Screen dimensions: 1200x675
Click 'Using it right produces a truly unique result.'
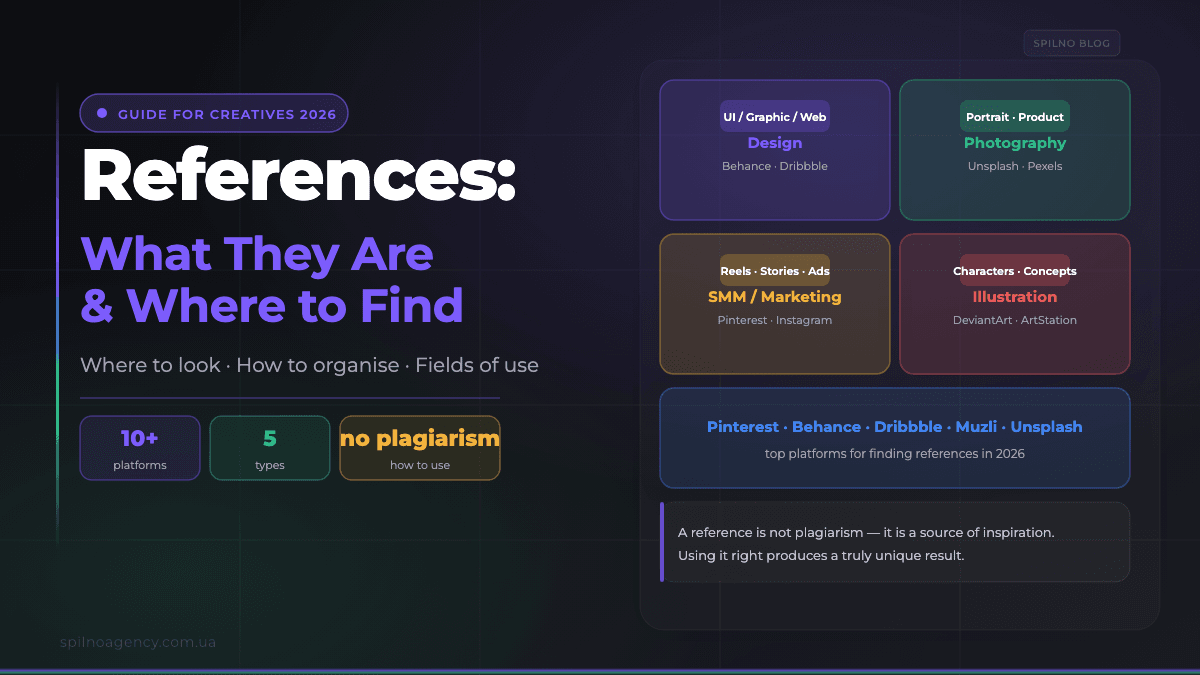(821, 555)
